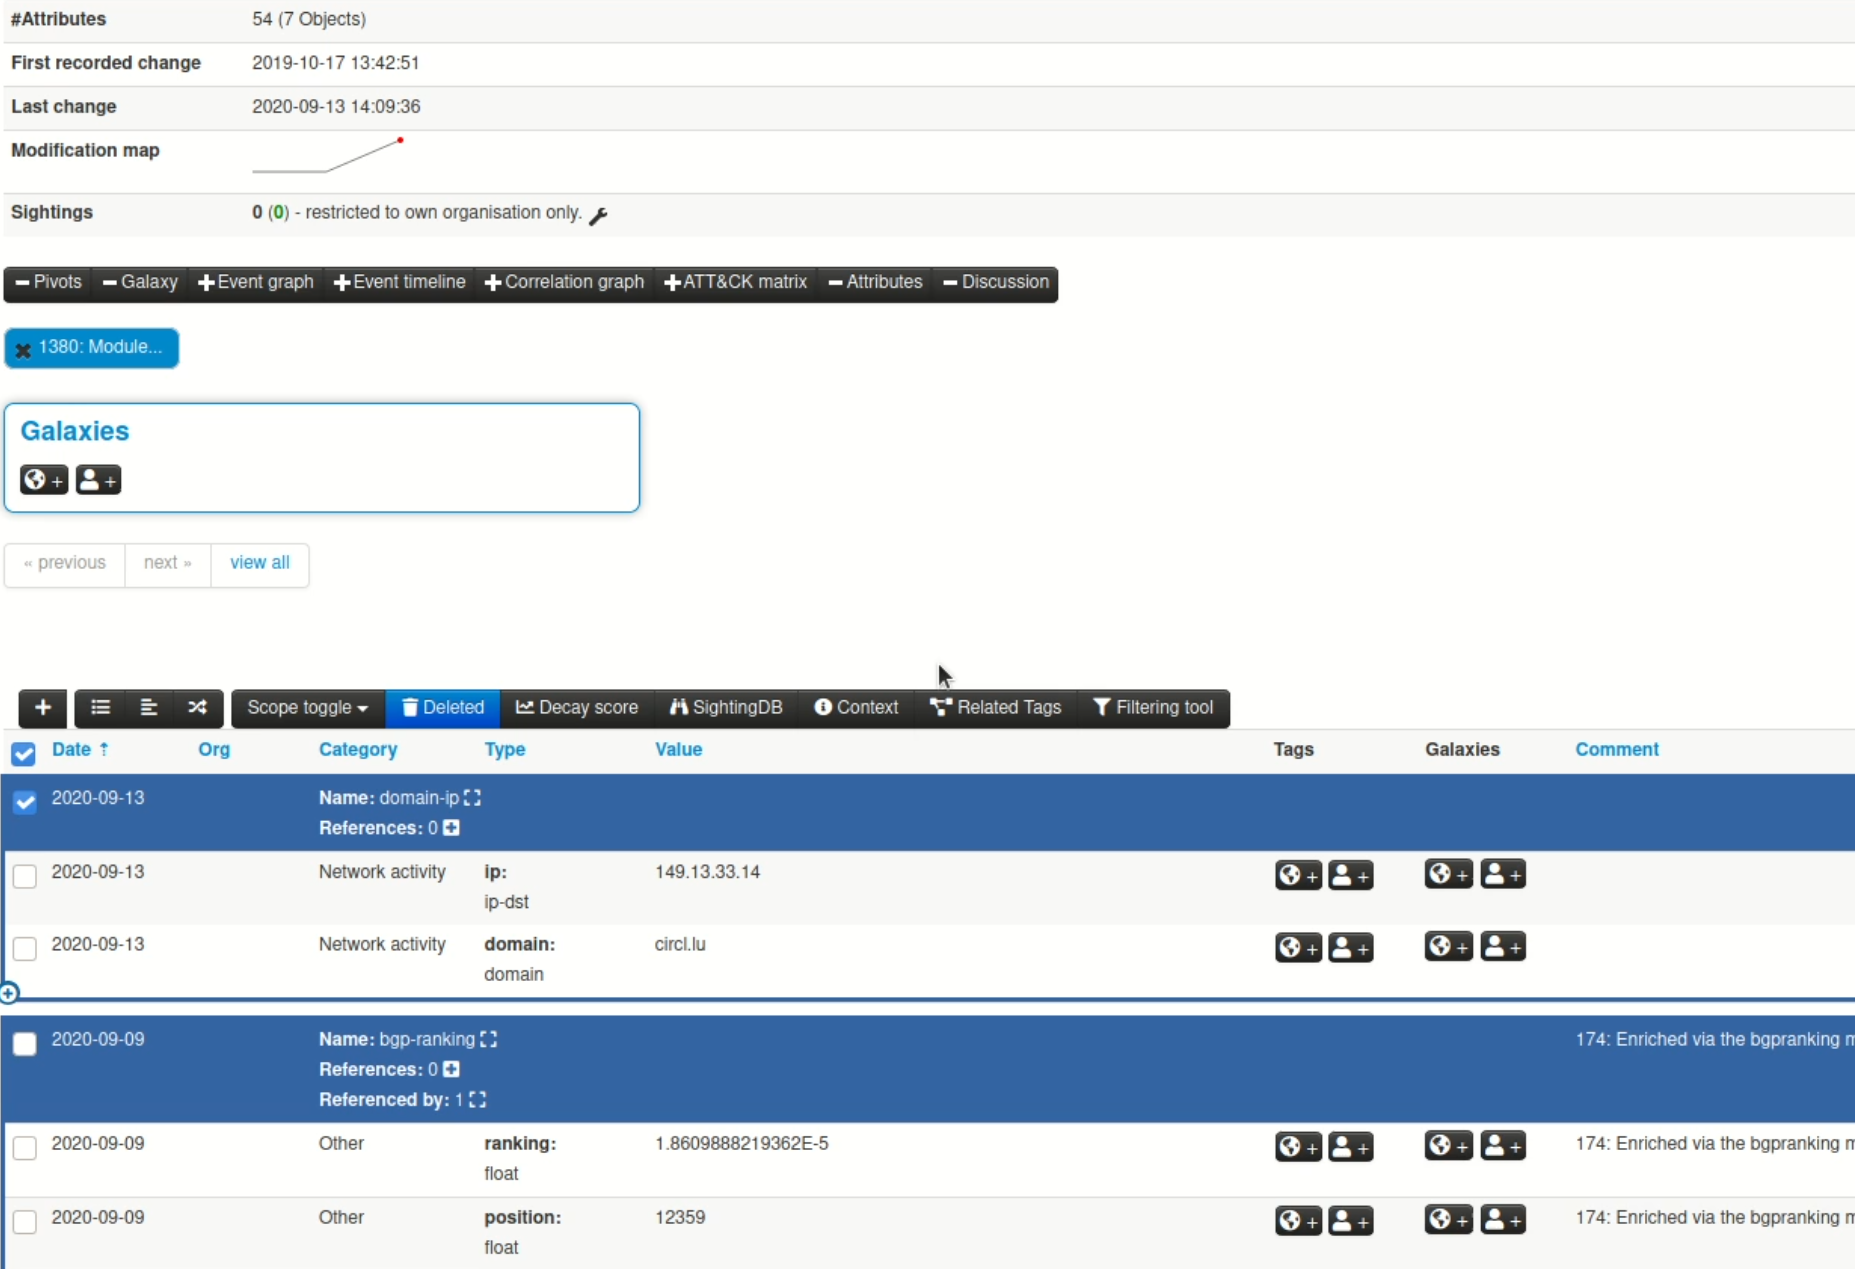Add local tag to circl.lu row
Image resolution: width=1855 pixels, height=1269 pixels.
point(1350,947)
